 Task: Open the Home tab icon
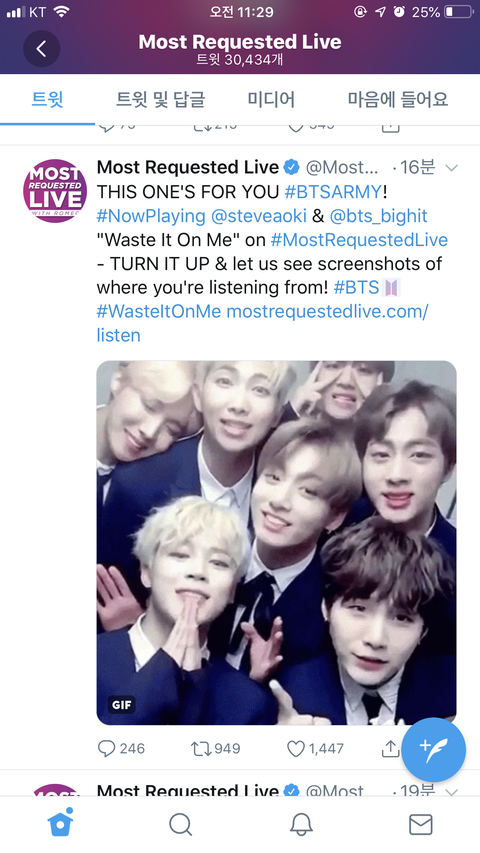pos(61,823)
